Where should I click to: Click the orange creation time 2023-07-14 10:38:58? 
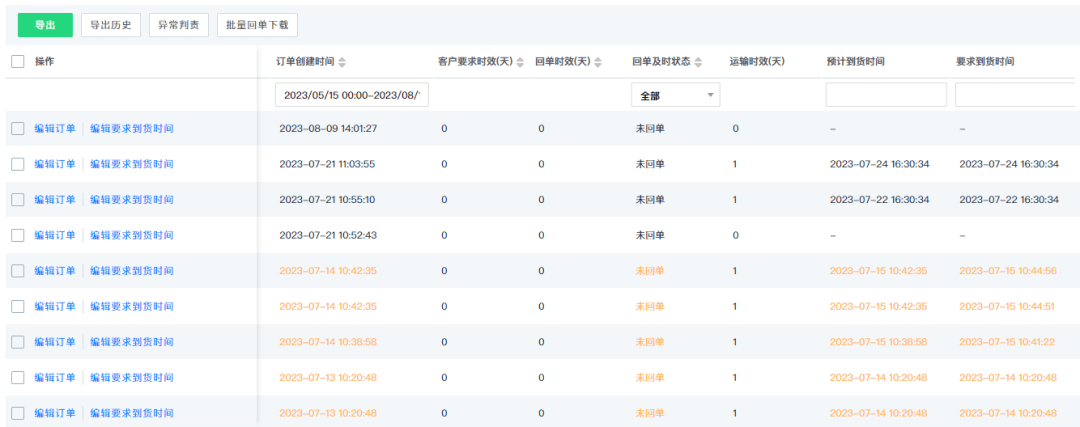328,342
